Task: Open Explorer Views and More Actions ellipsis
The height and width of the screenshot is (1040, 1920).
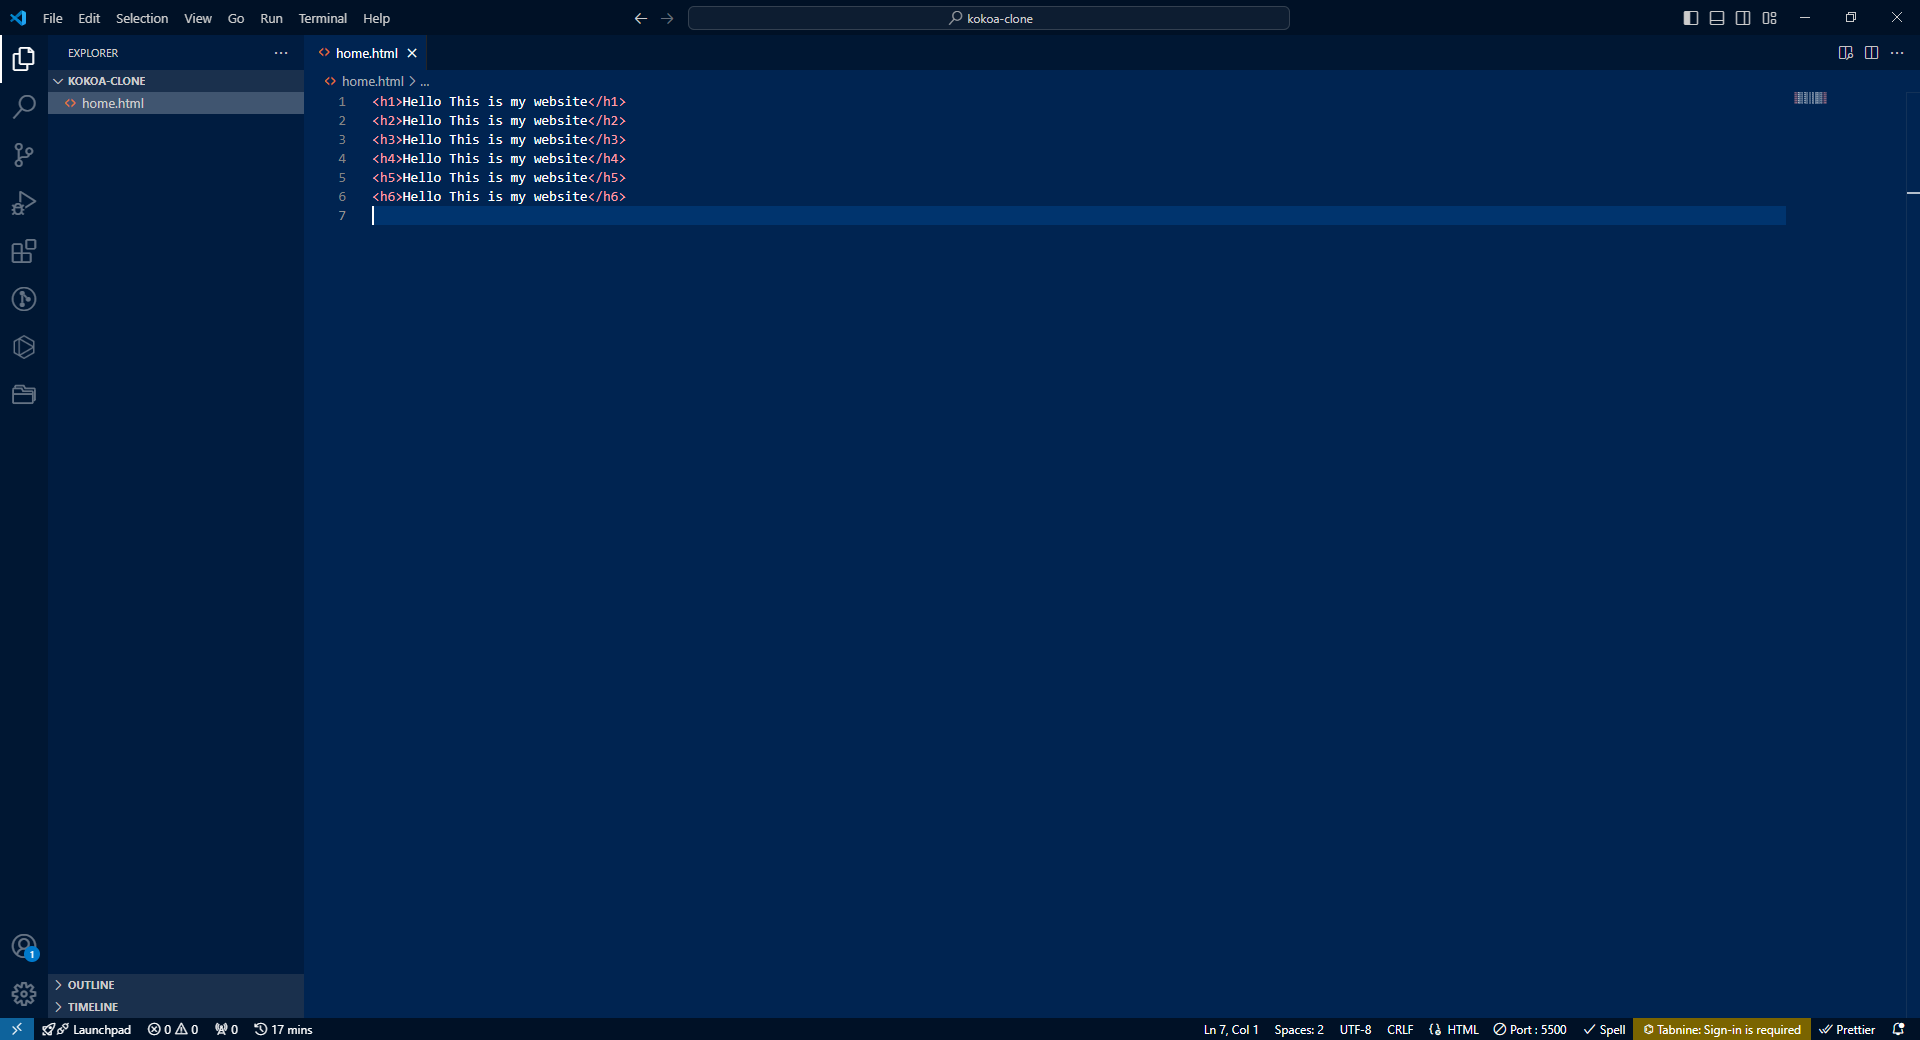Action: (x=281, y=53)
